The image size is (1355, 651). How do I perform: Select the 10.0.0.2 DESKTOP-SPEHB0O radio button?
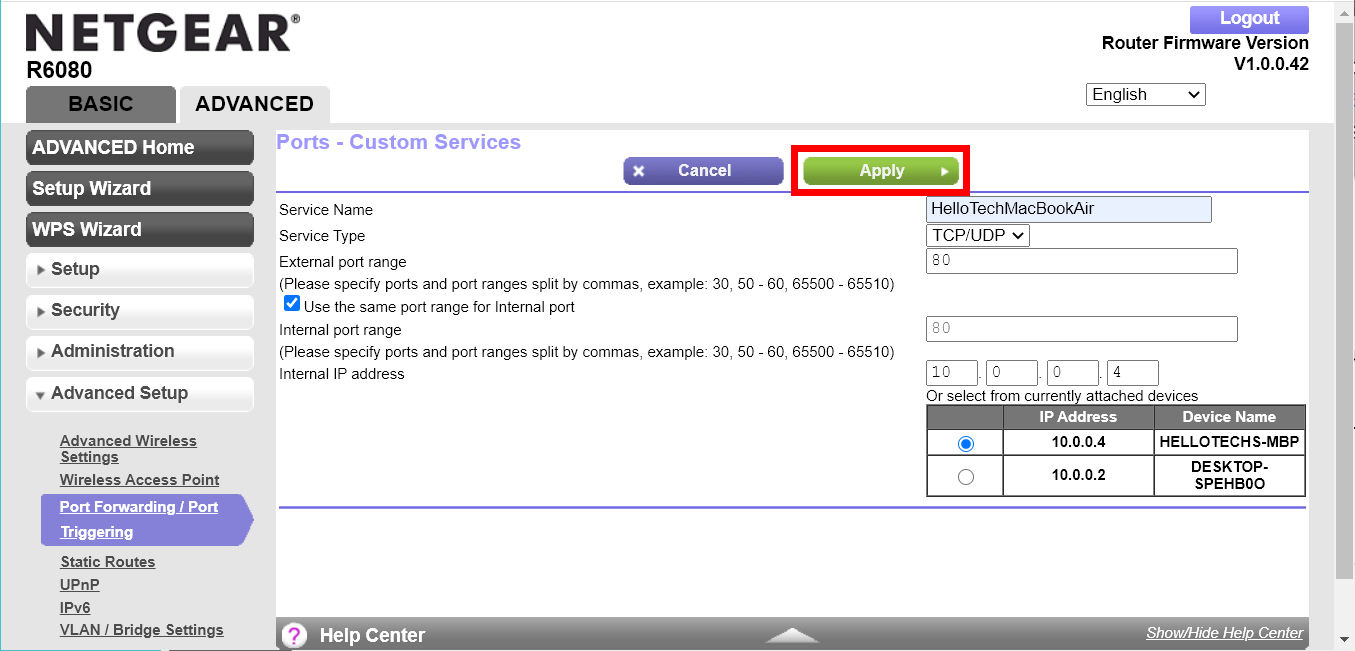click(x=965, y=477)
